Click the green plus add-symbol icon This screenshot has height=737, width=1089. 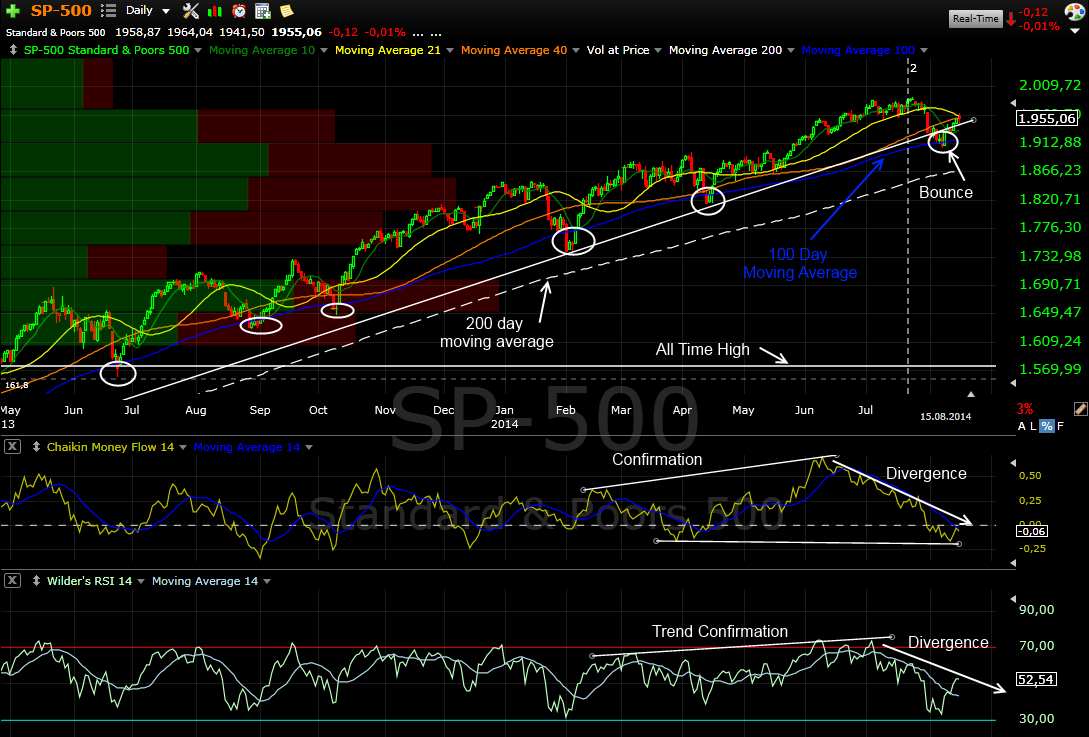pyautogui.click(x=12, y=11)
